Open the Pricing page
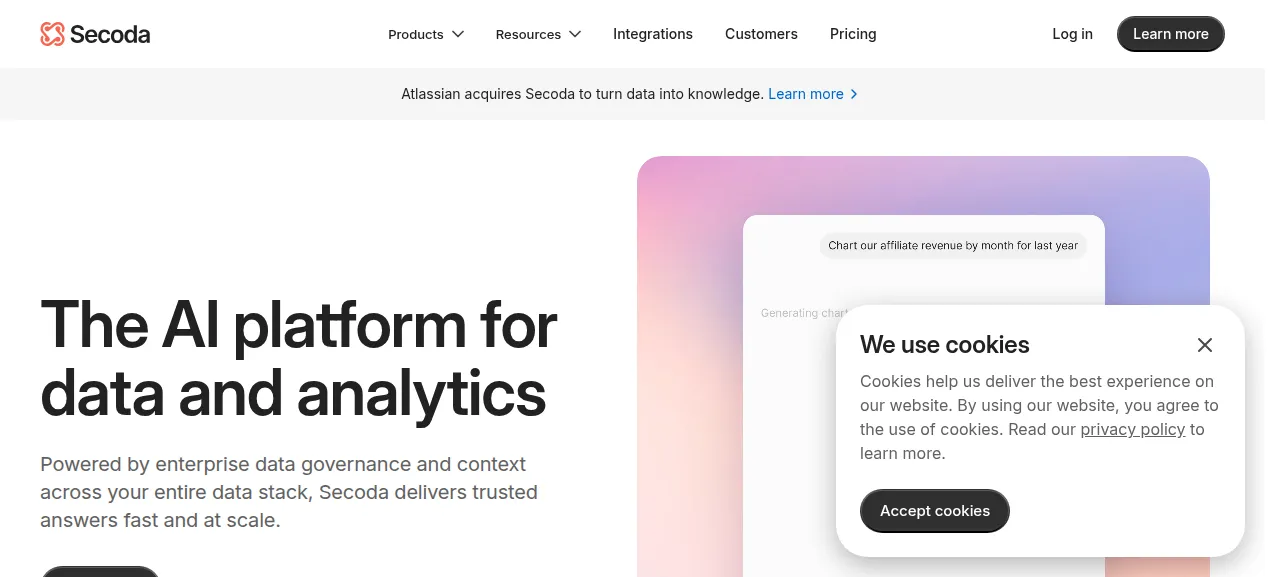Screen dimensions: 1280x577 click(x=853, y=34)
